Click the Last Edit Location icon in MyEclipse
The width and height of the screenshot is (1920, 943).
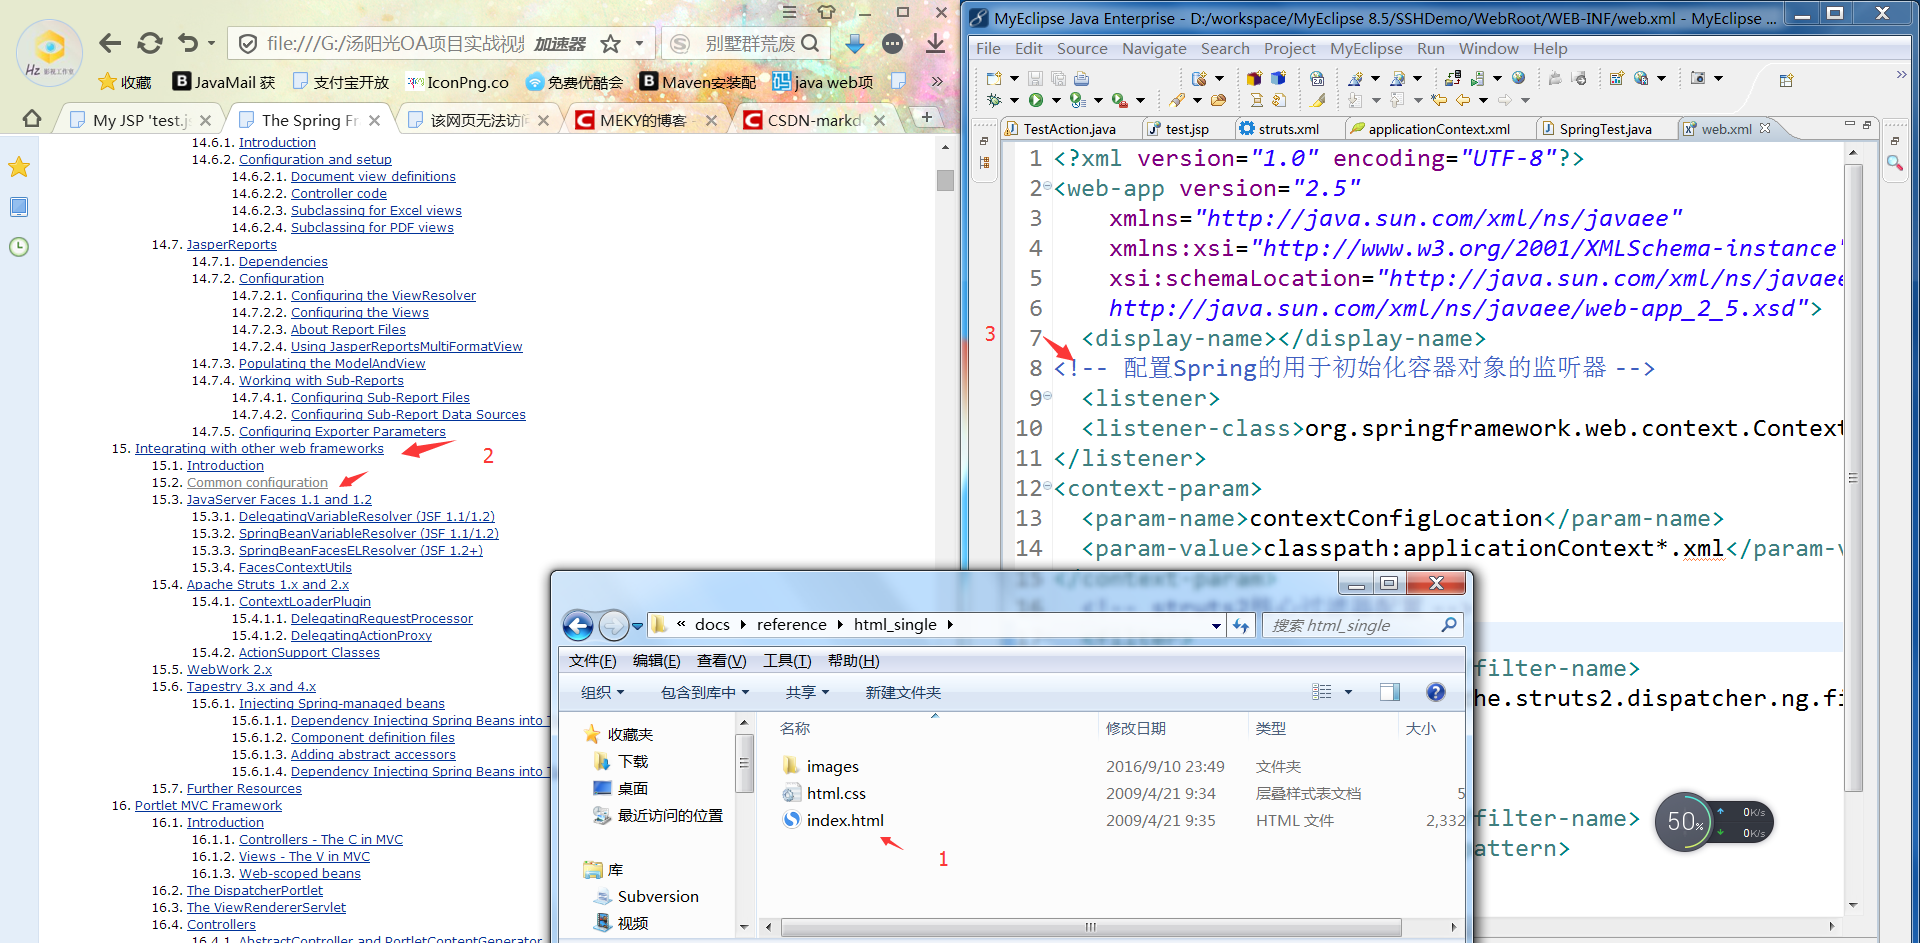1439,100
